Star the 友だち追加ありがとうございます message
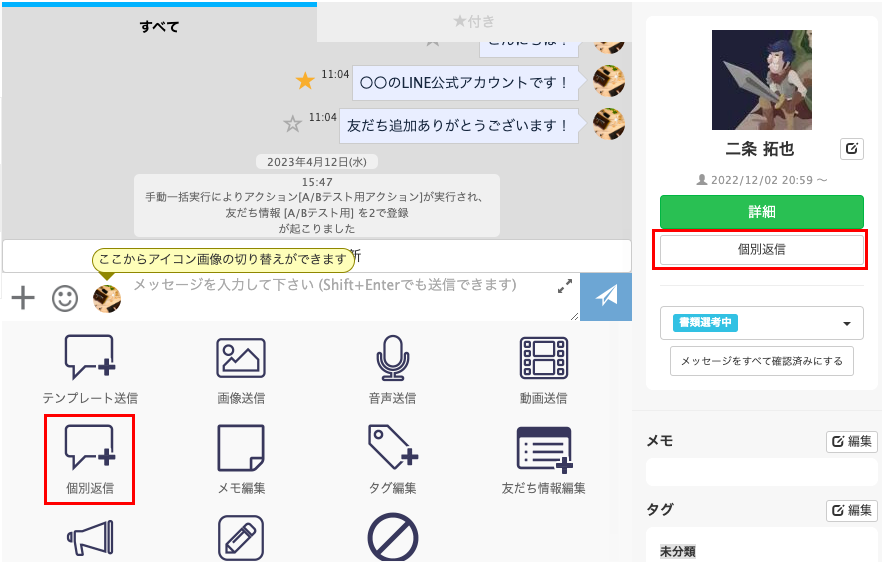Image resolution: width=882 pixels, height=566 pixels. point(292,124)
